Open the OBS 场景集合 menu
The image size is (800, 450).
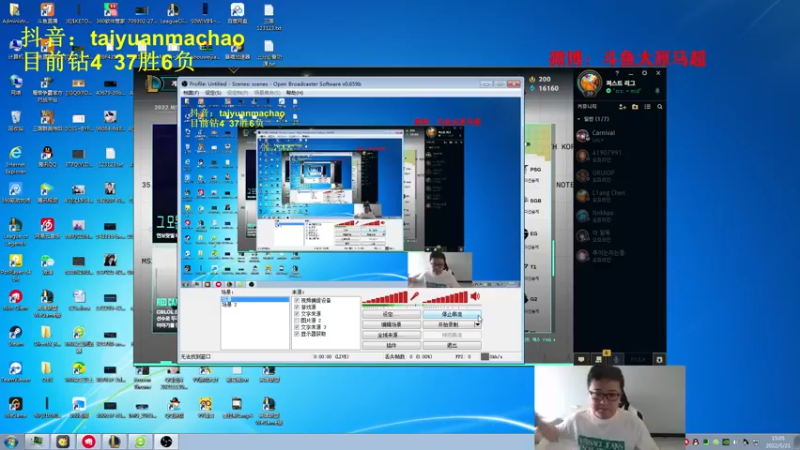click(x=267, y=93)
